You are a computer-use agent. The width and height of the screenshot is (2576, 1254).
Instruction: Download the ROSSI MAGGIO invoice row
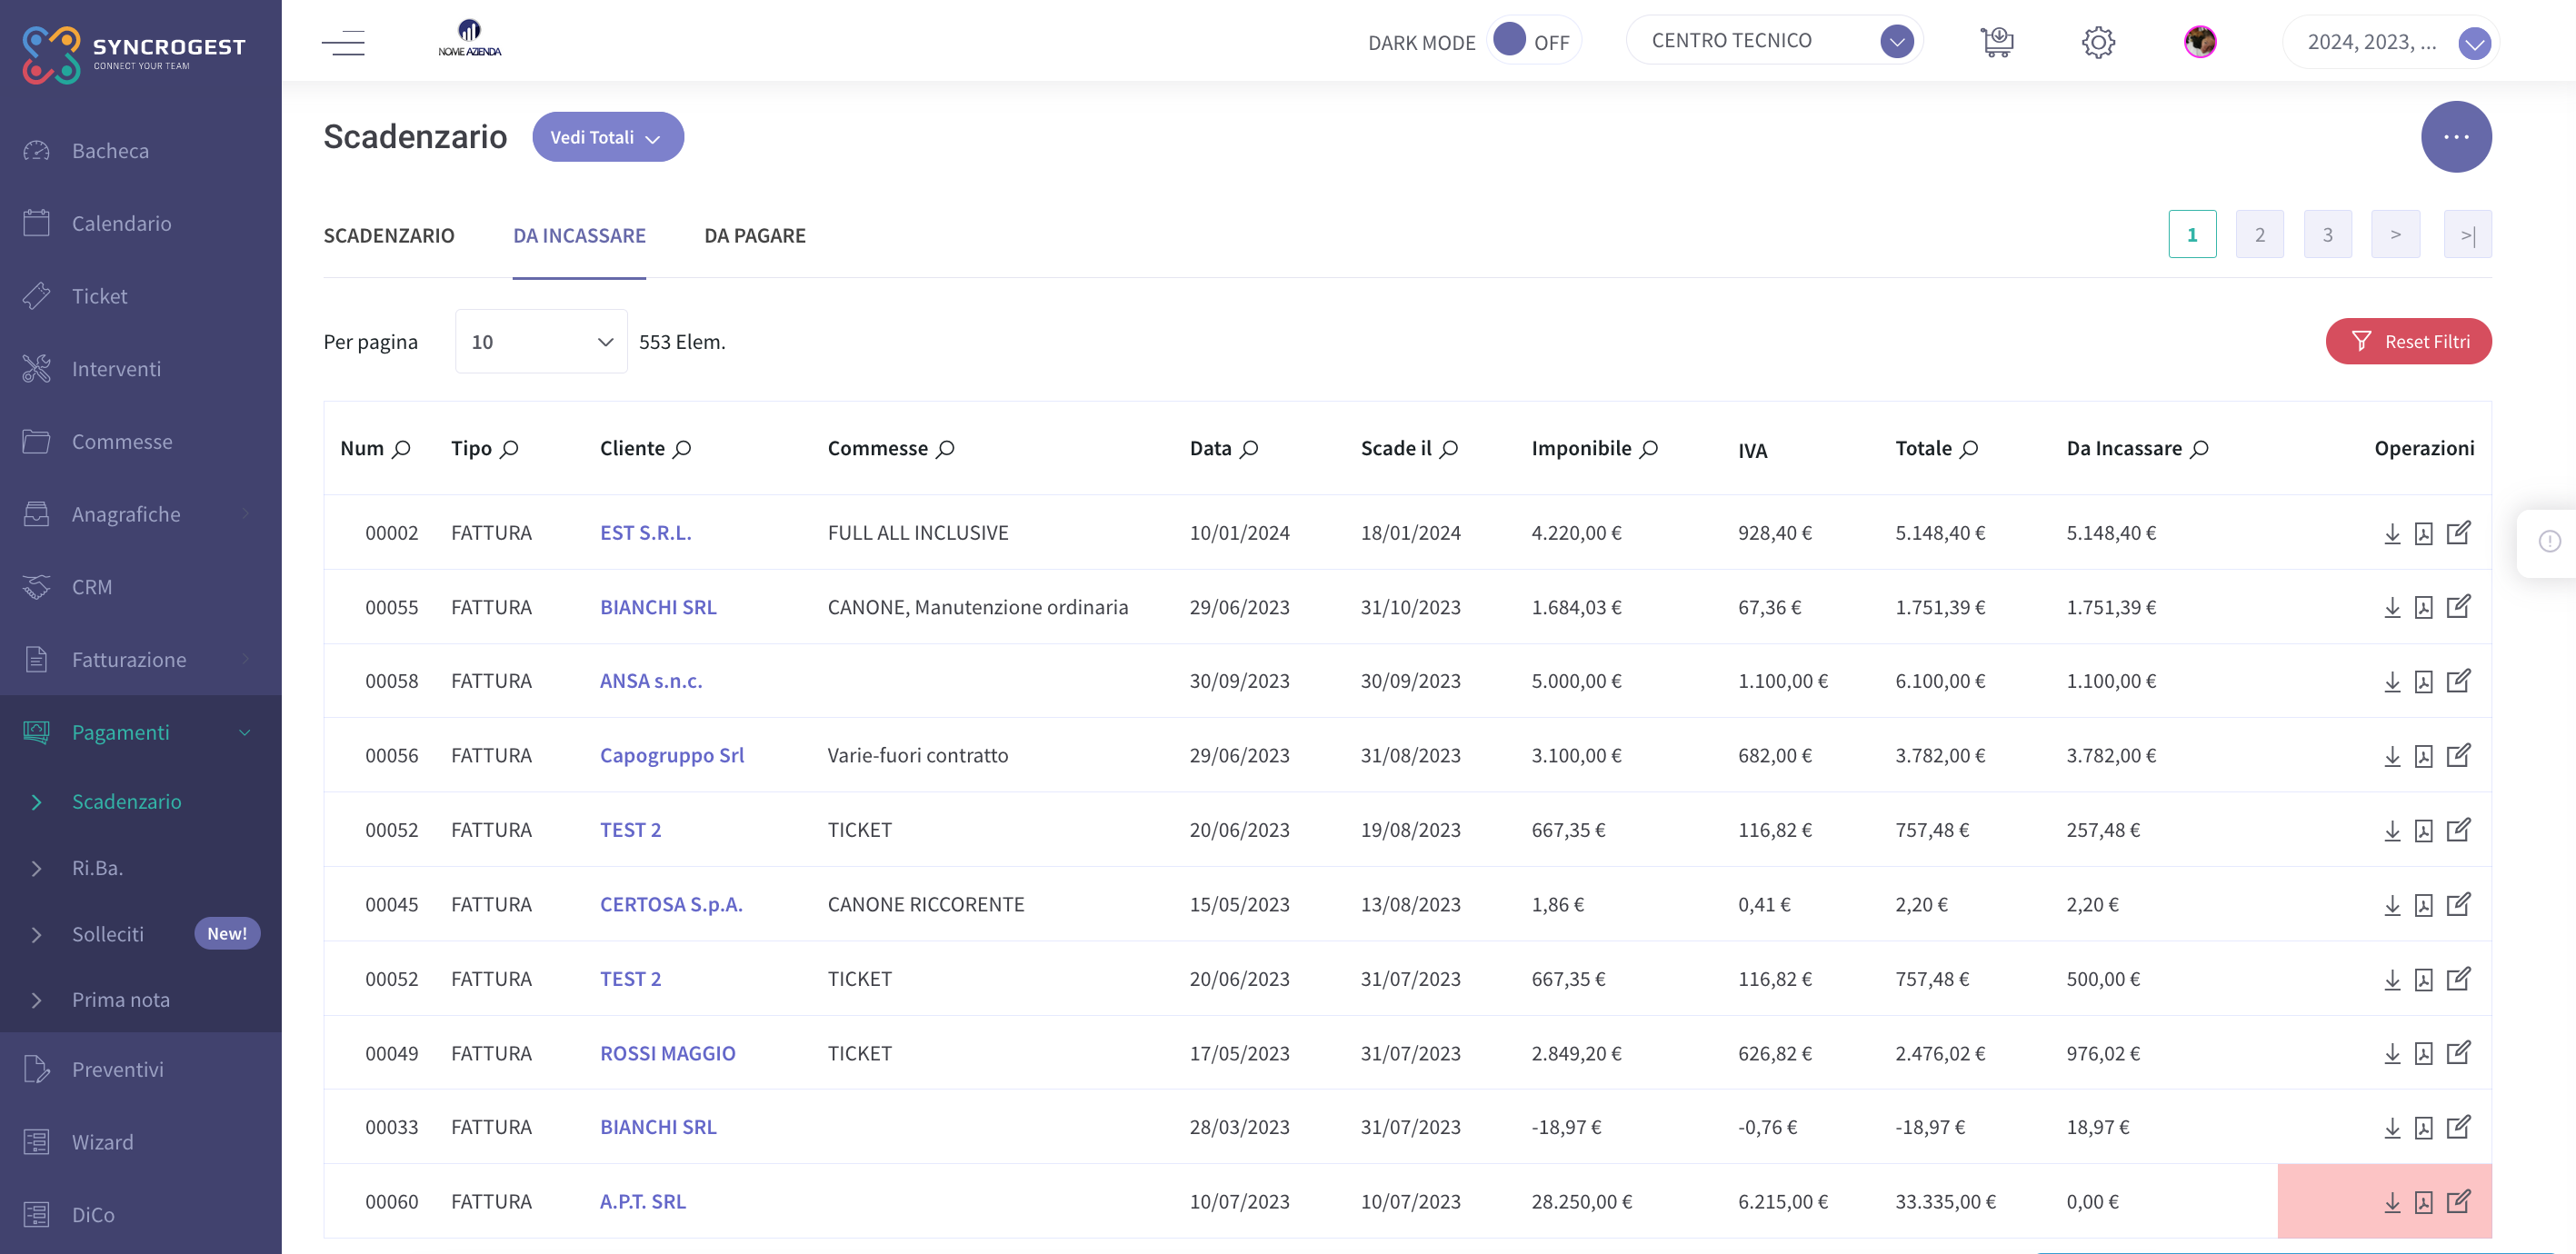(x=2392, y=1053)
